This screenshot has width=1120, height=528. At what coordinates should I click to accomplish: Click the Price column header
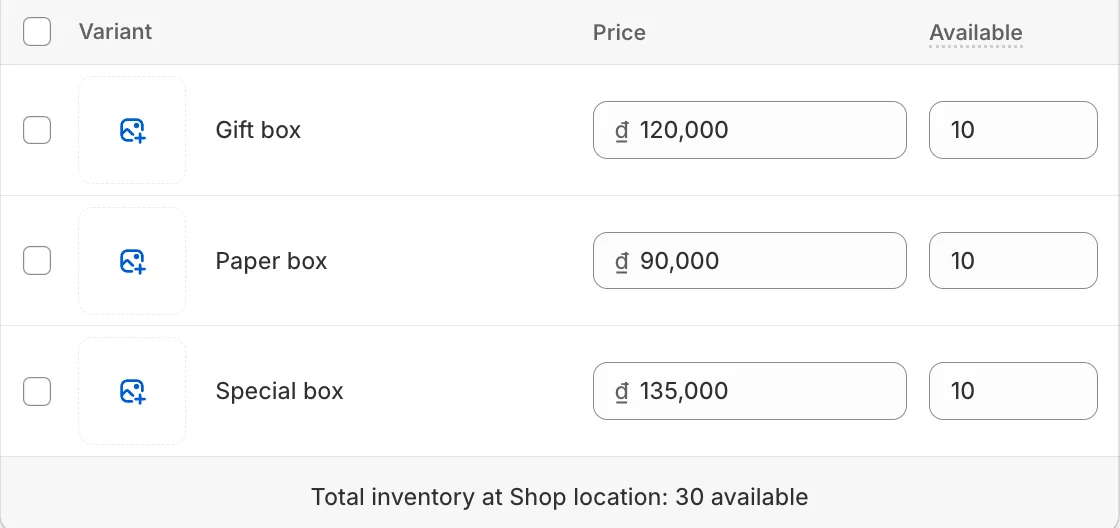[x=619, y=33]
